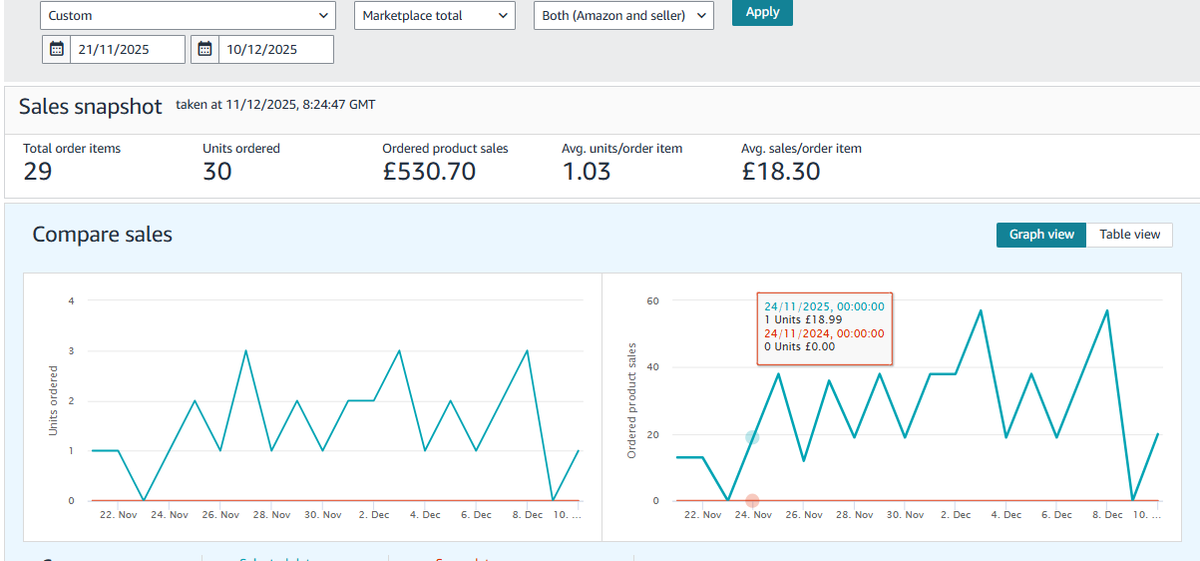Click 28. Nov label on Units ordered chart
Viewport: 1200px width, 561px height.
point(271,515)
